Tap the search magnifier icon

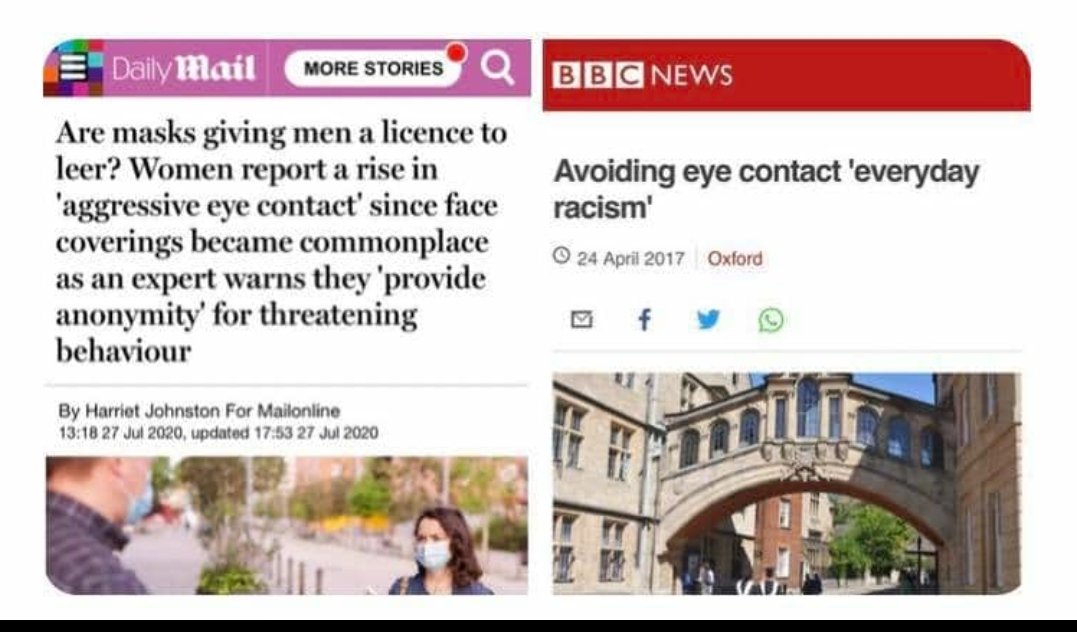point(497,68)
